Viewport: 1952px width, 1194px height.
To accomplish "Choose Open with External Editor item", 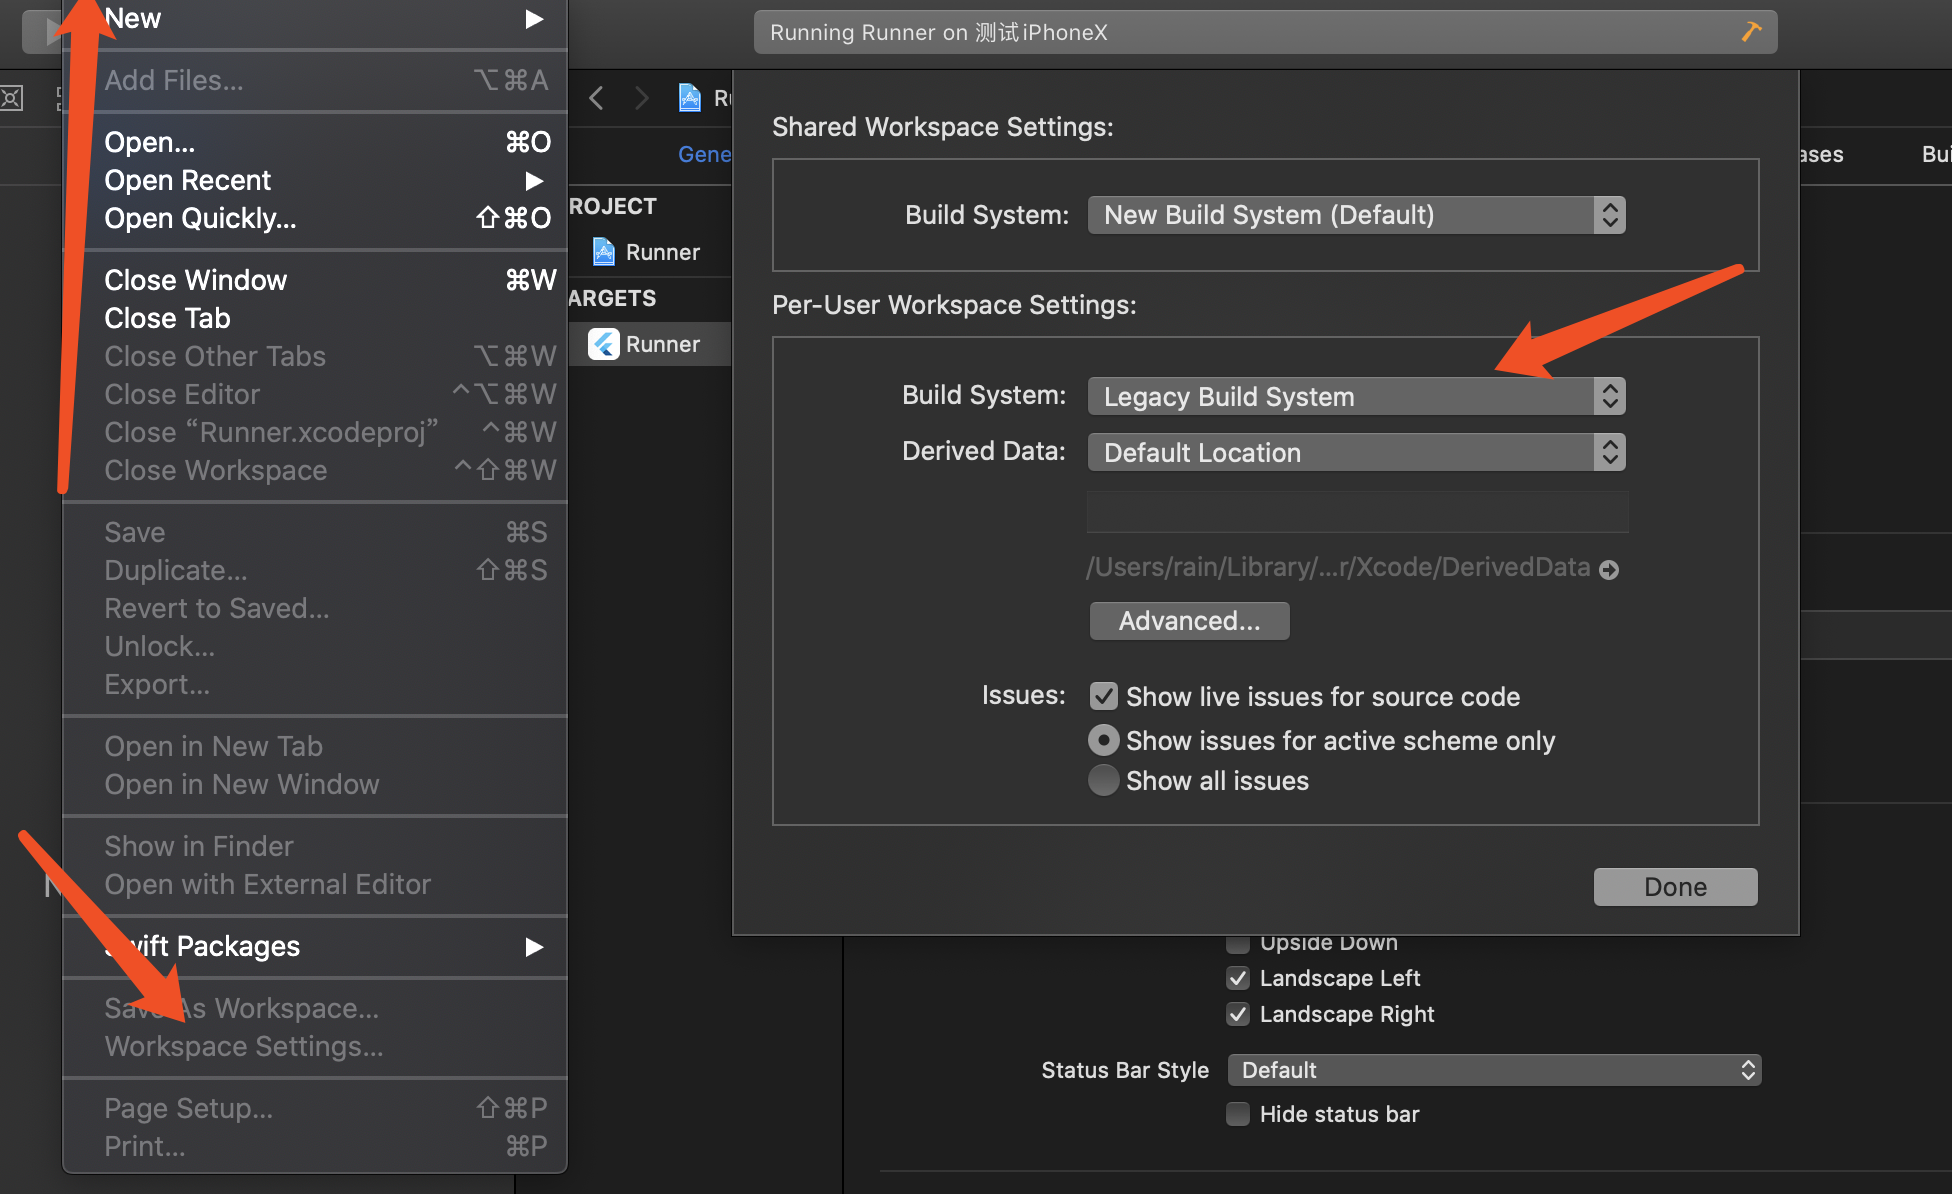I will (x=315, y=884).
